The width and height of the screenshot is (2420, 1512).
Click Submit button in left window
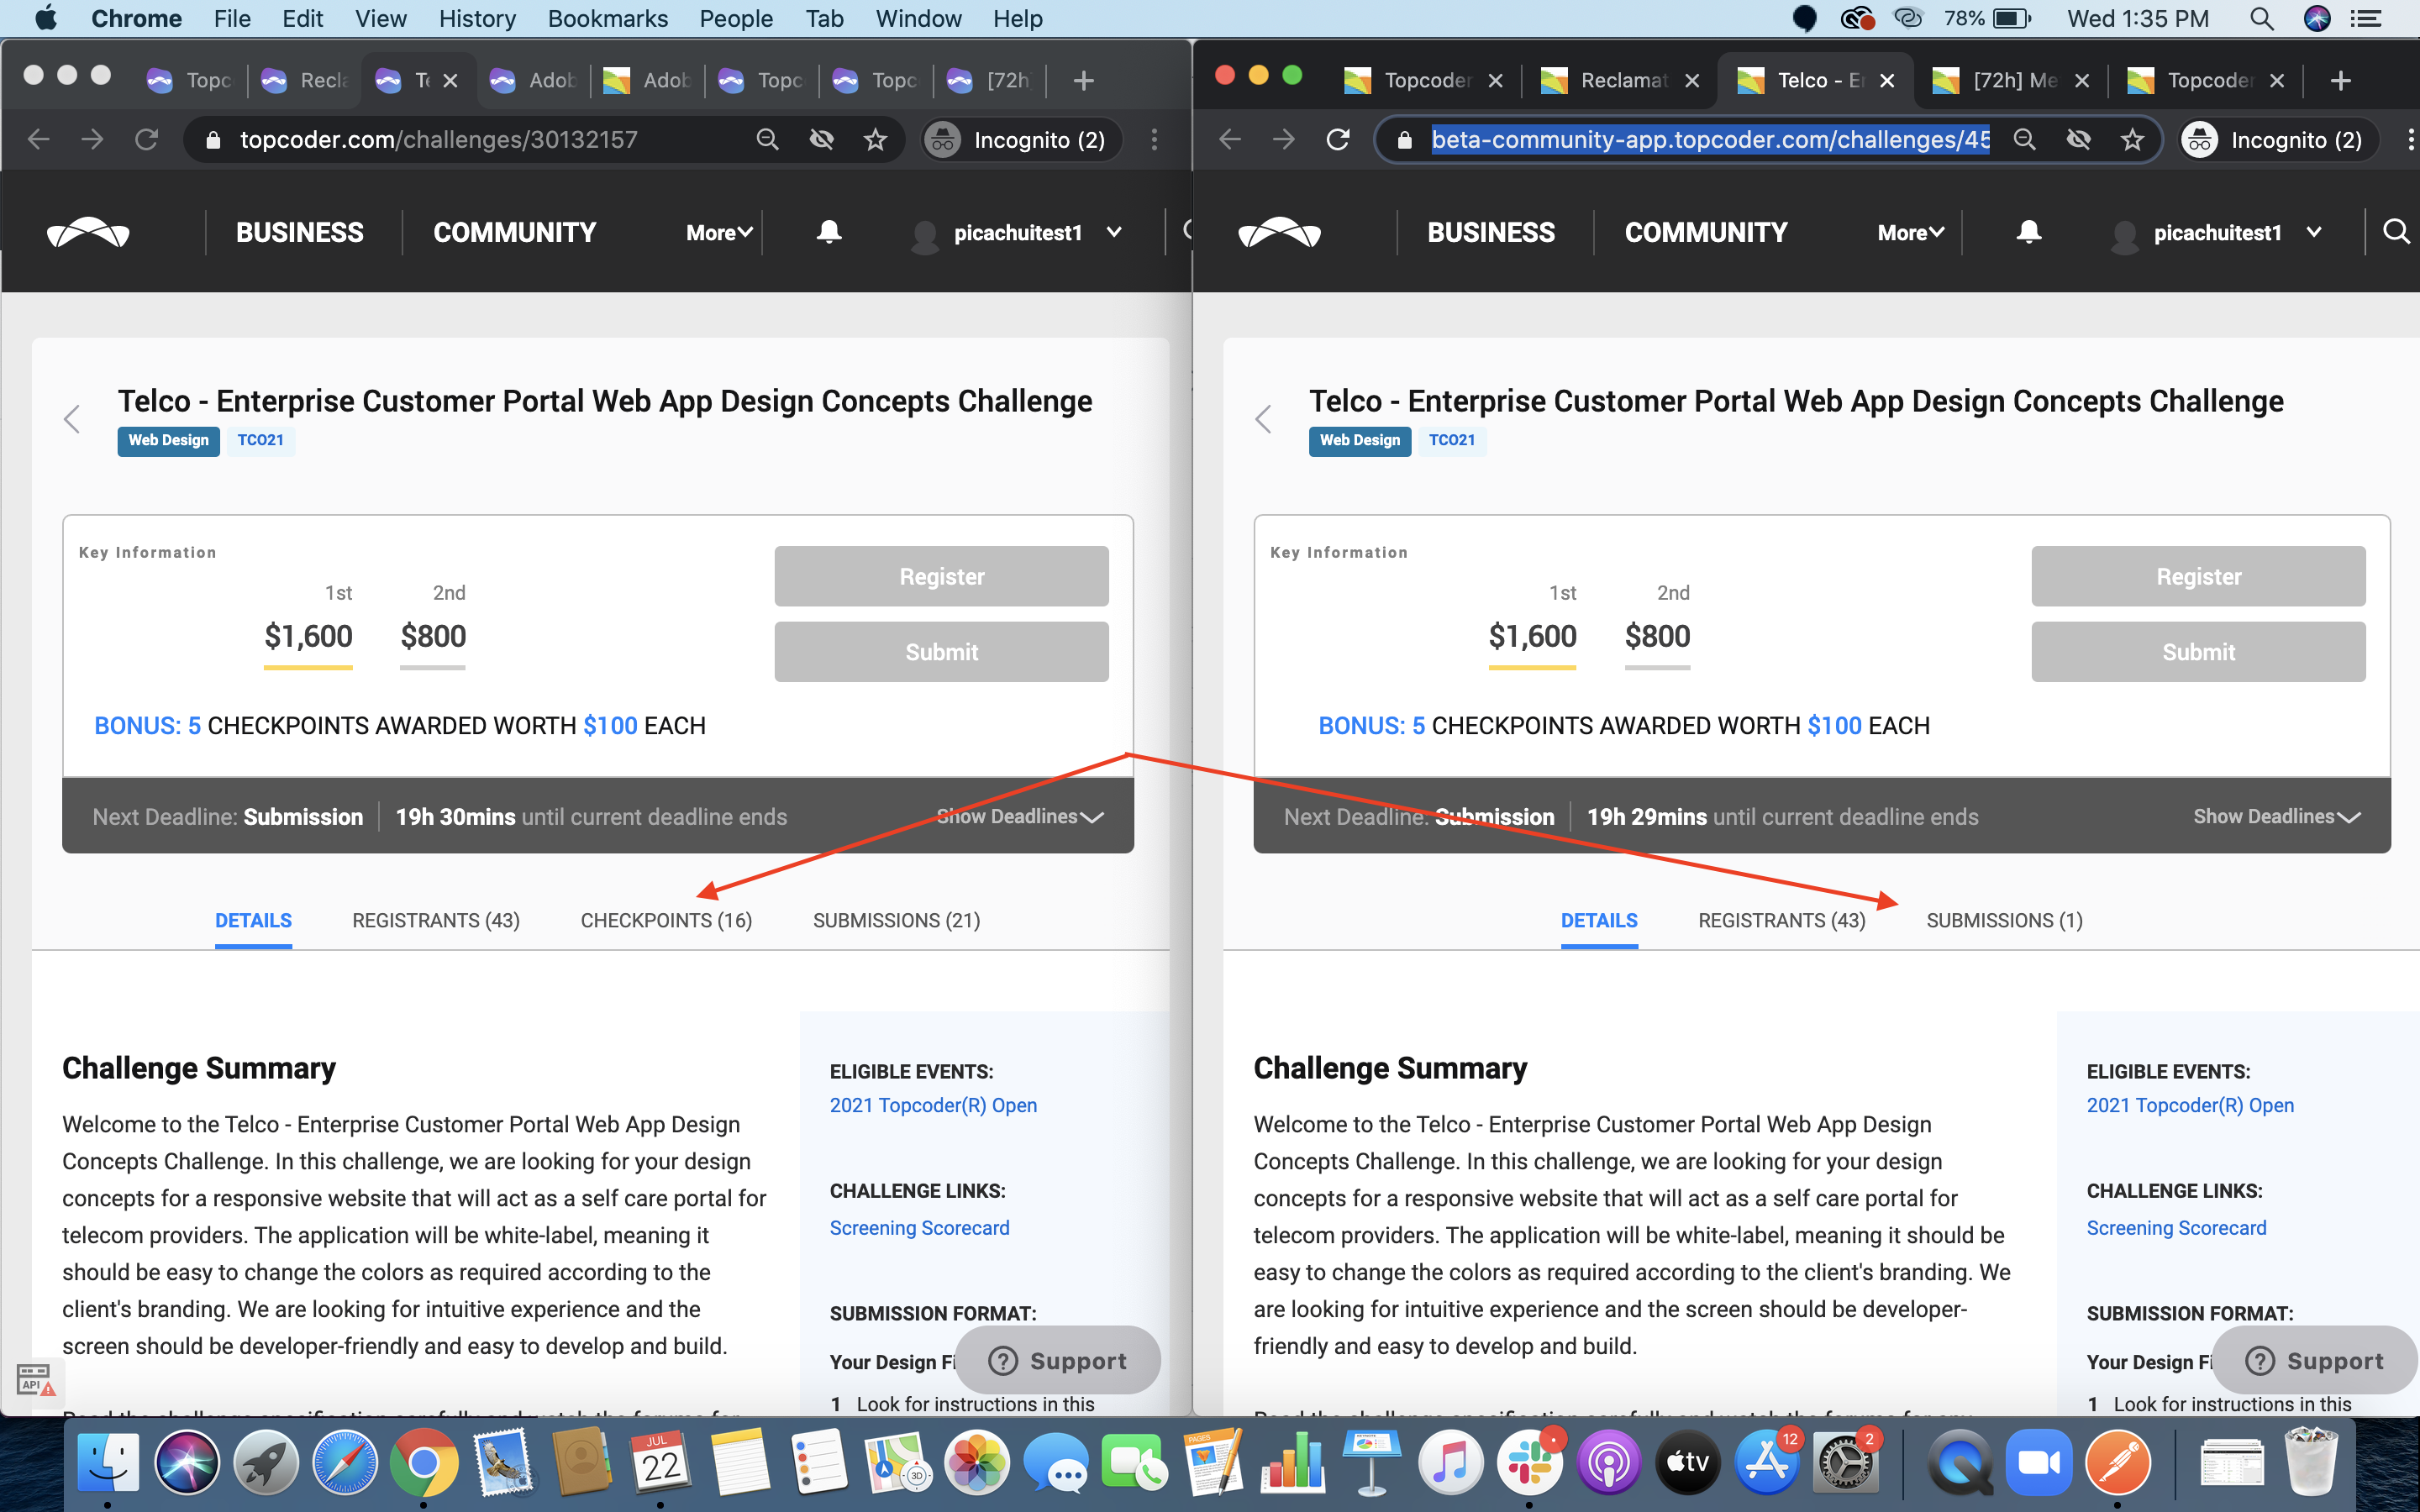941,651
